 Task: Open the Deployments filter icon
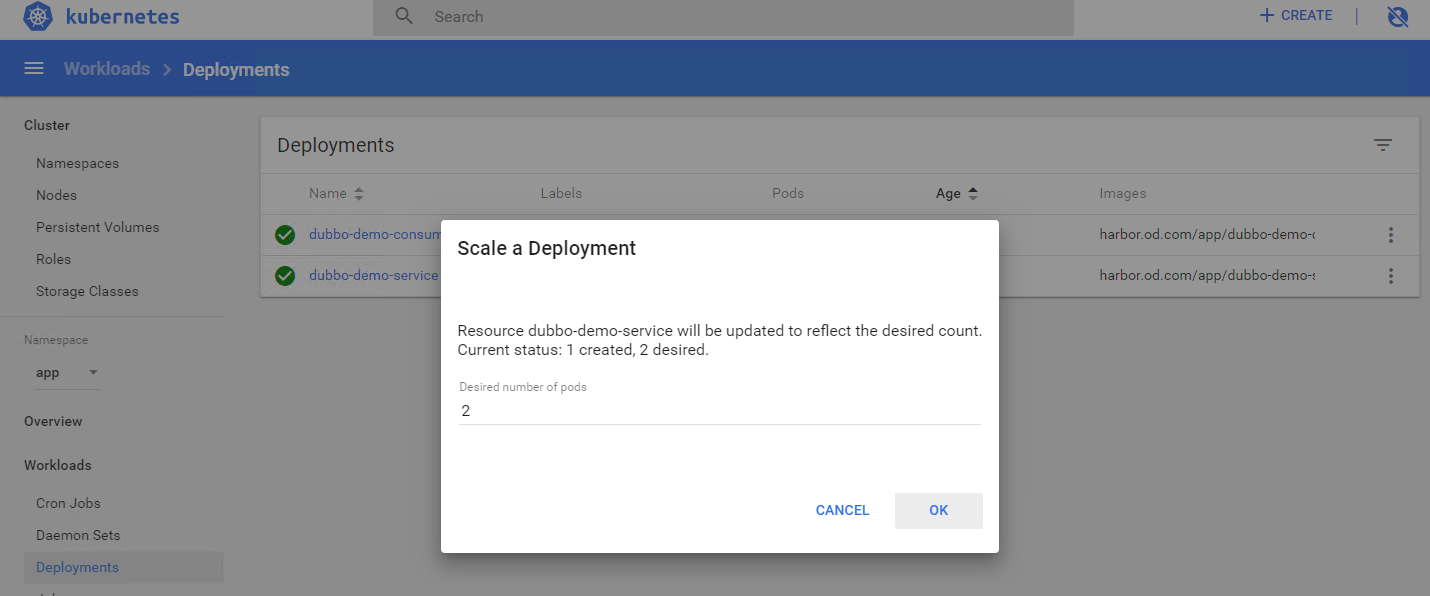tap(1382, 145)
